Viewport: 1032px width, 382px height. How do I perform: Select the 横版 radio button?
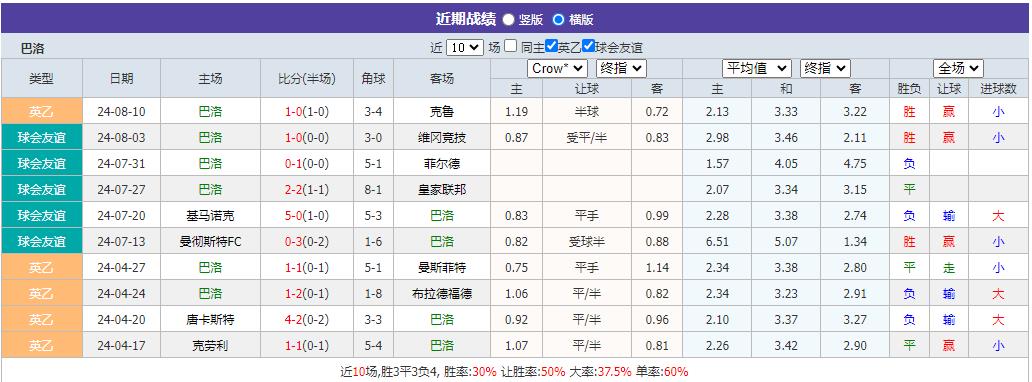point(558,19)
